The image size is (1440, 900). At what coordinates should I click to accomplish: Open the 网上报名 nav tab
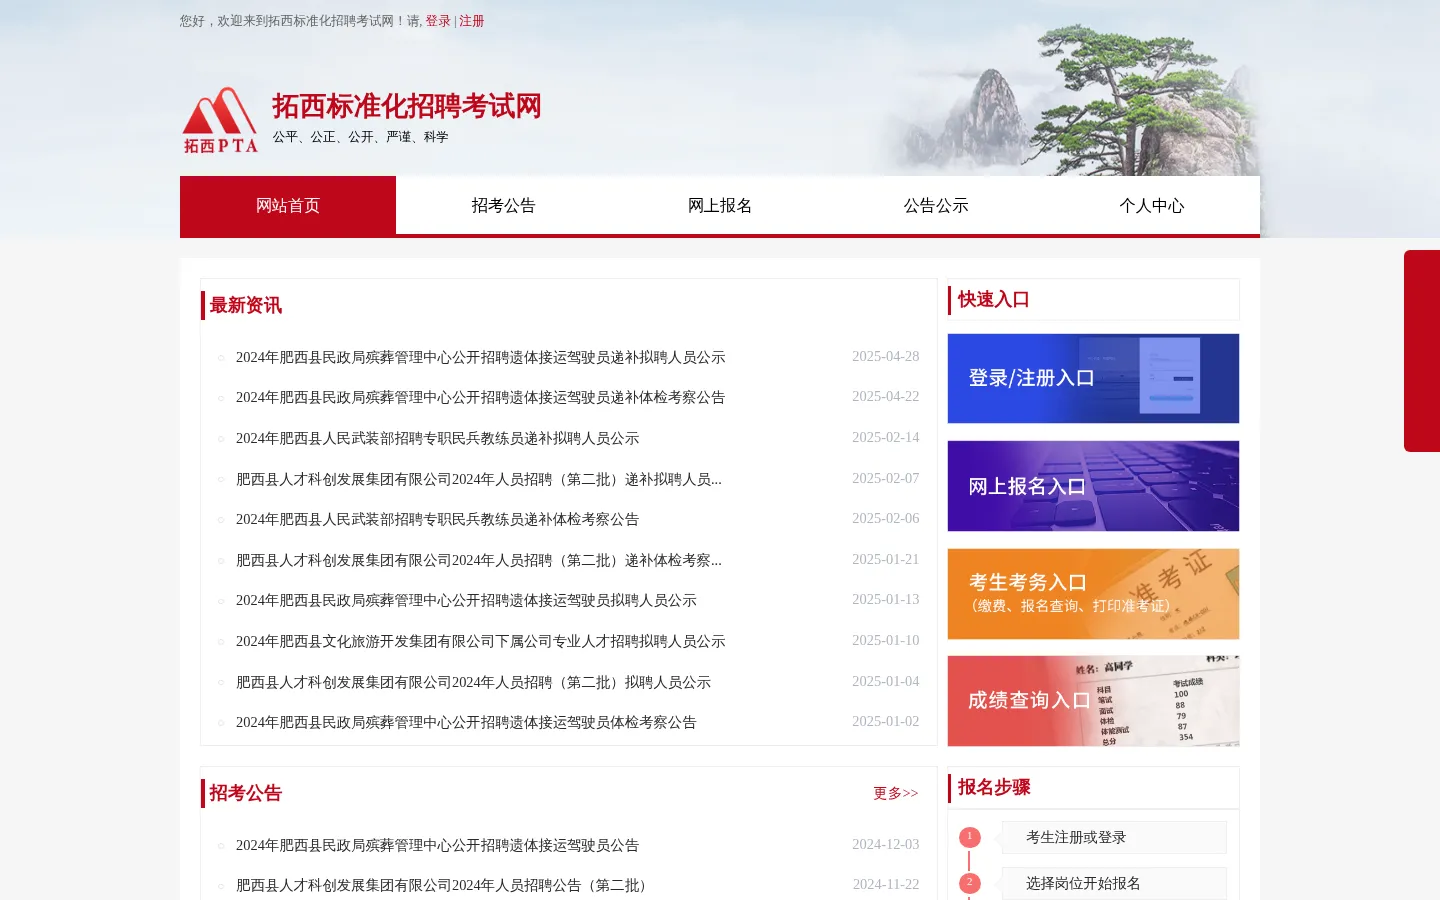click(x=720, y=205)
